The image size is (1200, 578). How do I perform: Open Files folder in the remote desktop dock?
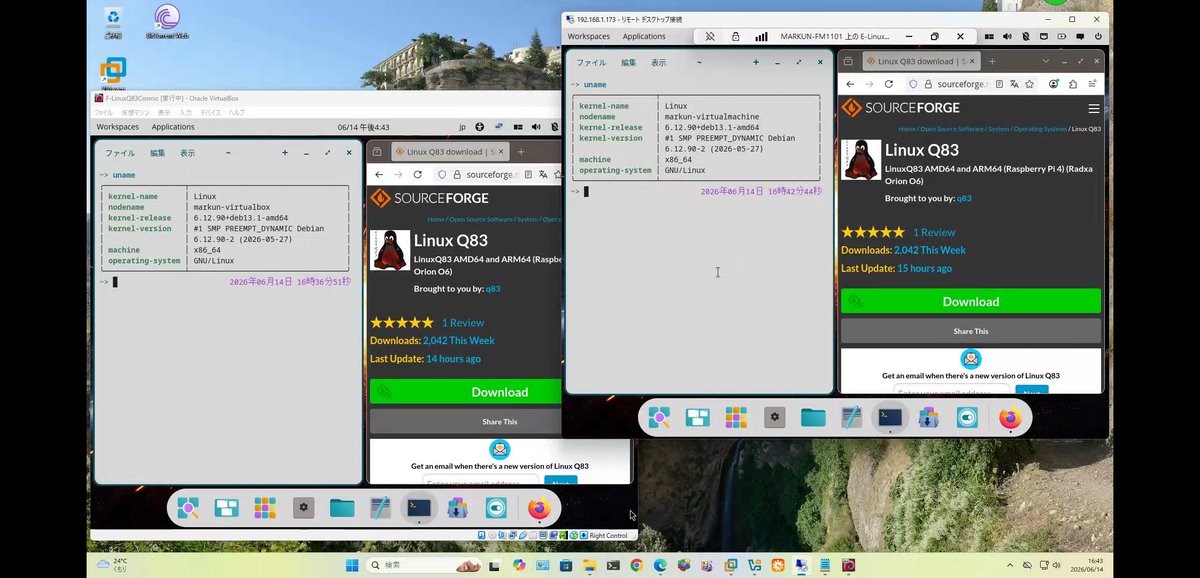(813, 418)
